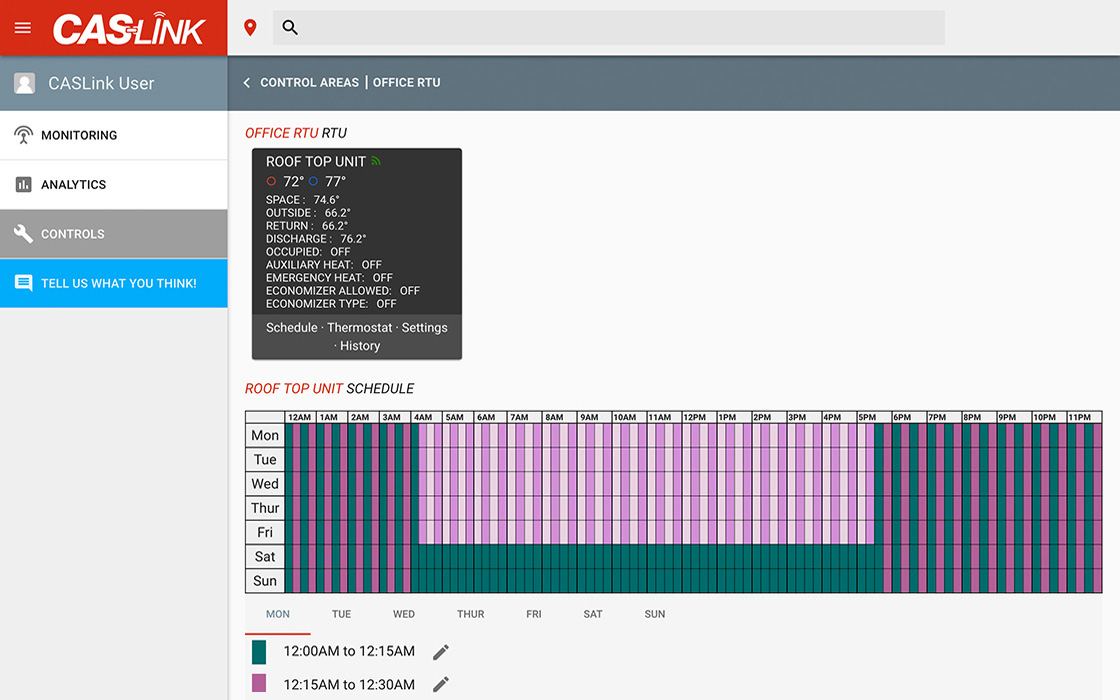Screen dimensions: 1120x700
Task: Click the DISCHARGE: 76.2° reading
Action: pyautogui.click(x=316, y=239)
